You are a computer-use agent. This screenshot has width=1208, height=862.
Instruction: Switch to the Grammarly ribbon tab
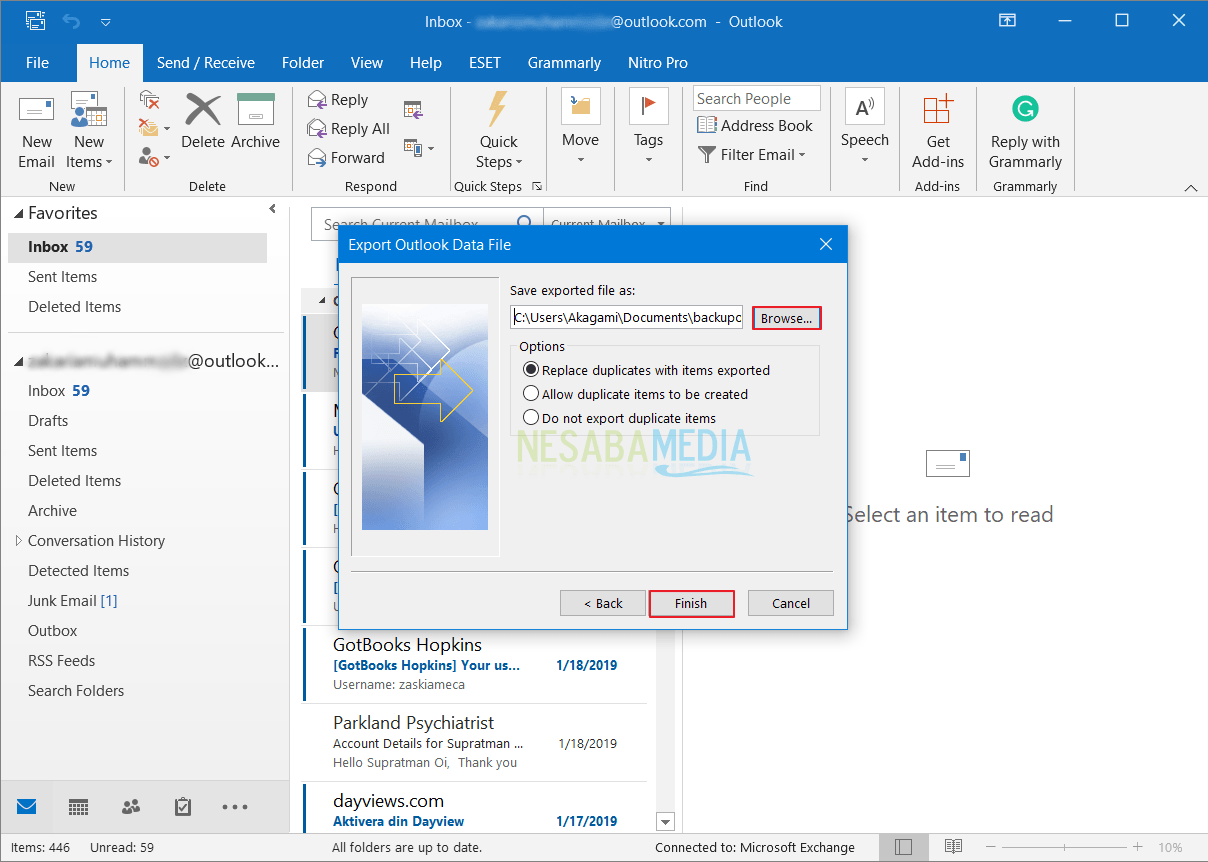point(563,62)
